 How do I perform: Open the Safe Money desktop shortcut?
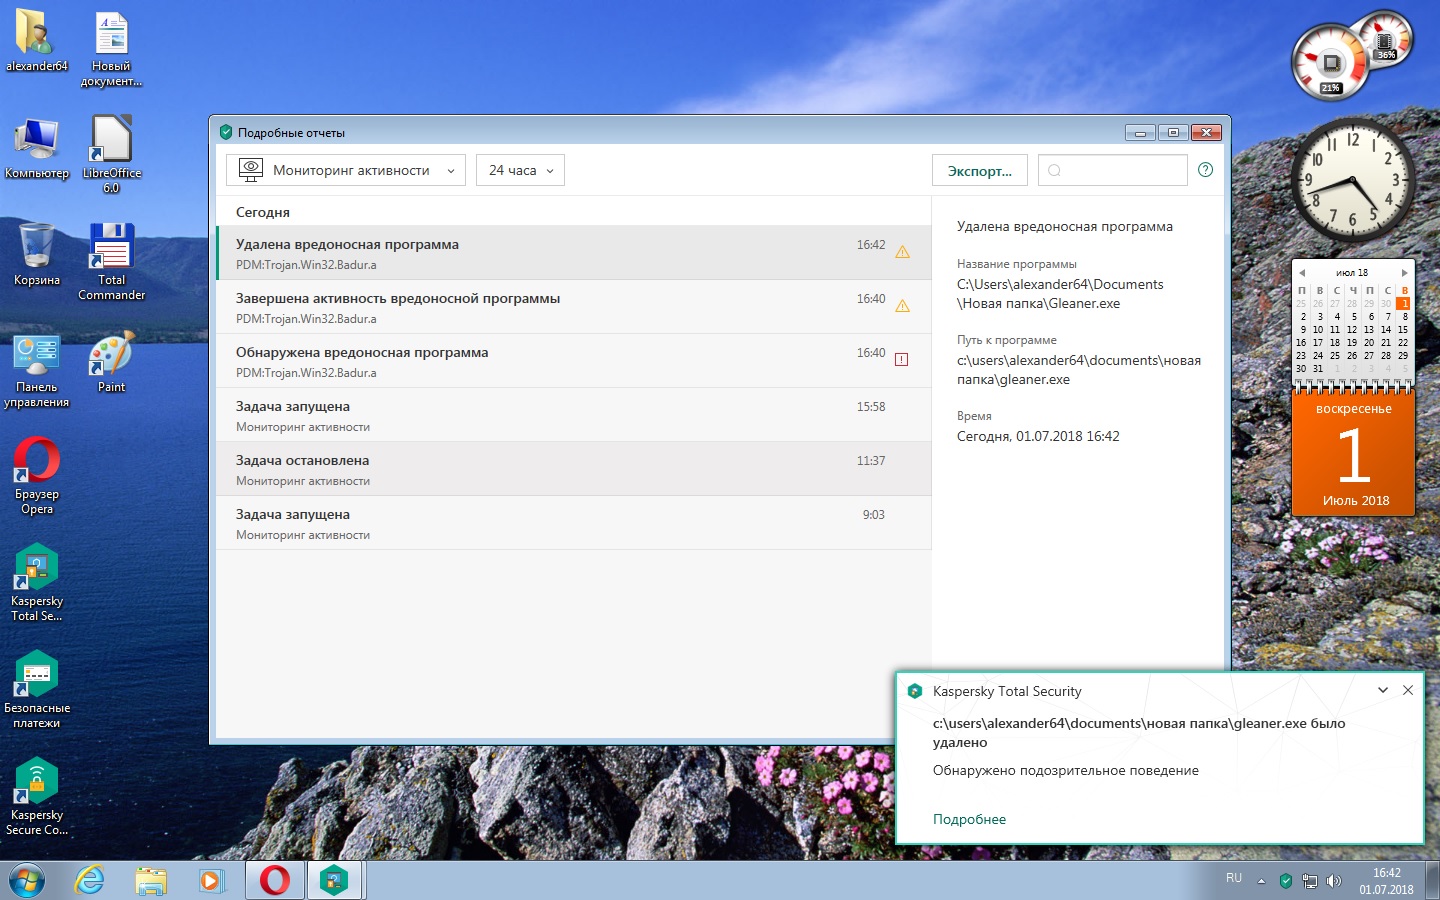[37, 677]
